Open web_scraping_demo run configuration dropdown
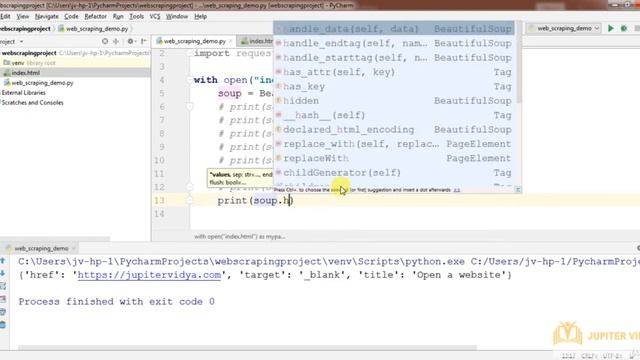640x360 pixels. click(563, 28)
